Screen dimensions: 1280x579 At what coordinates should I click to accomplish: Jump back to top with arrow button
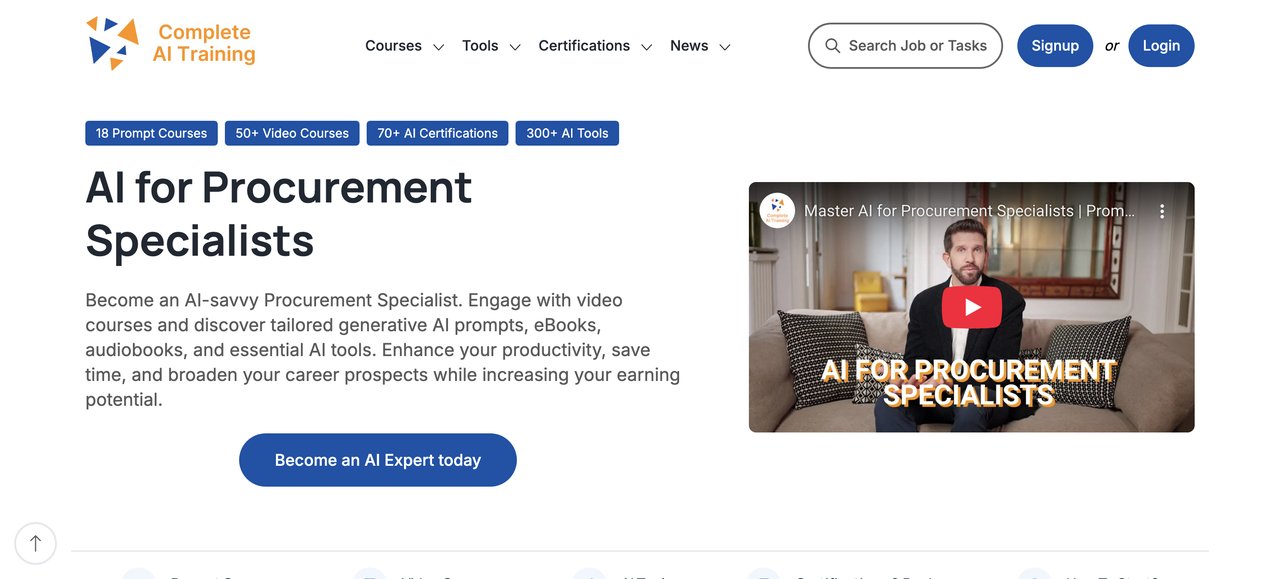pyautogui.click(x=36, y=544)
